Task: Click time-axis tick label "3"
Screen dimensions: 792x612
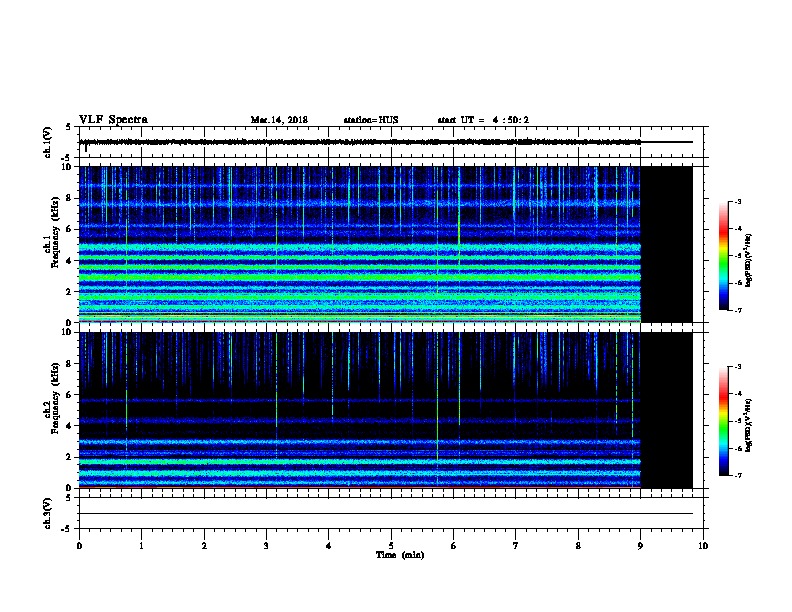Action: (266, 546)
